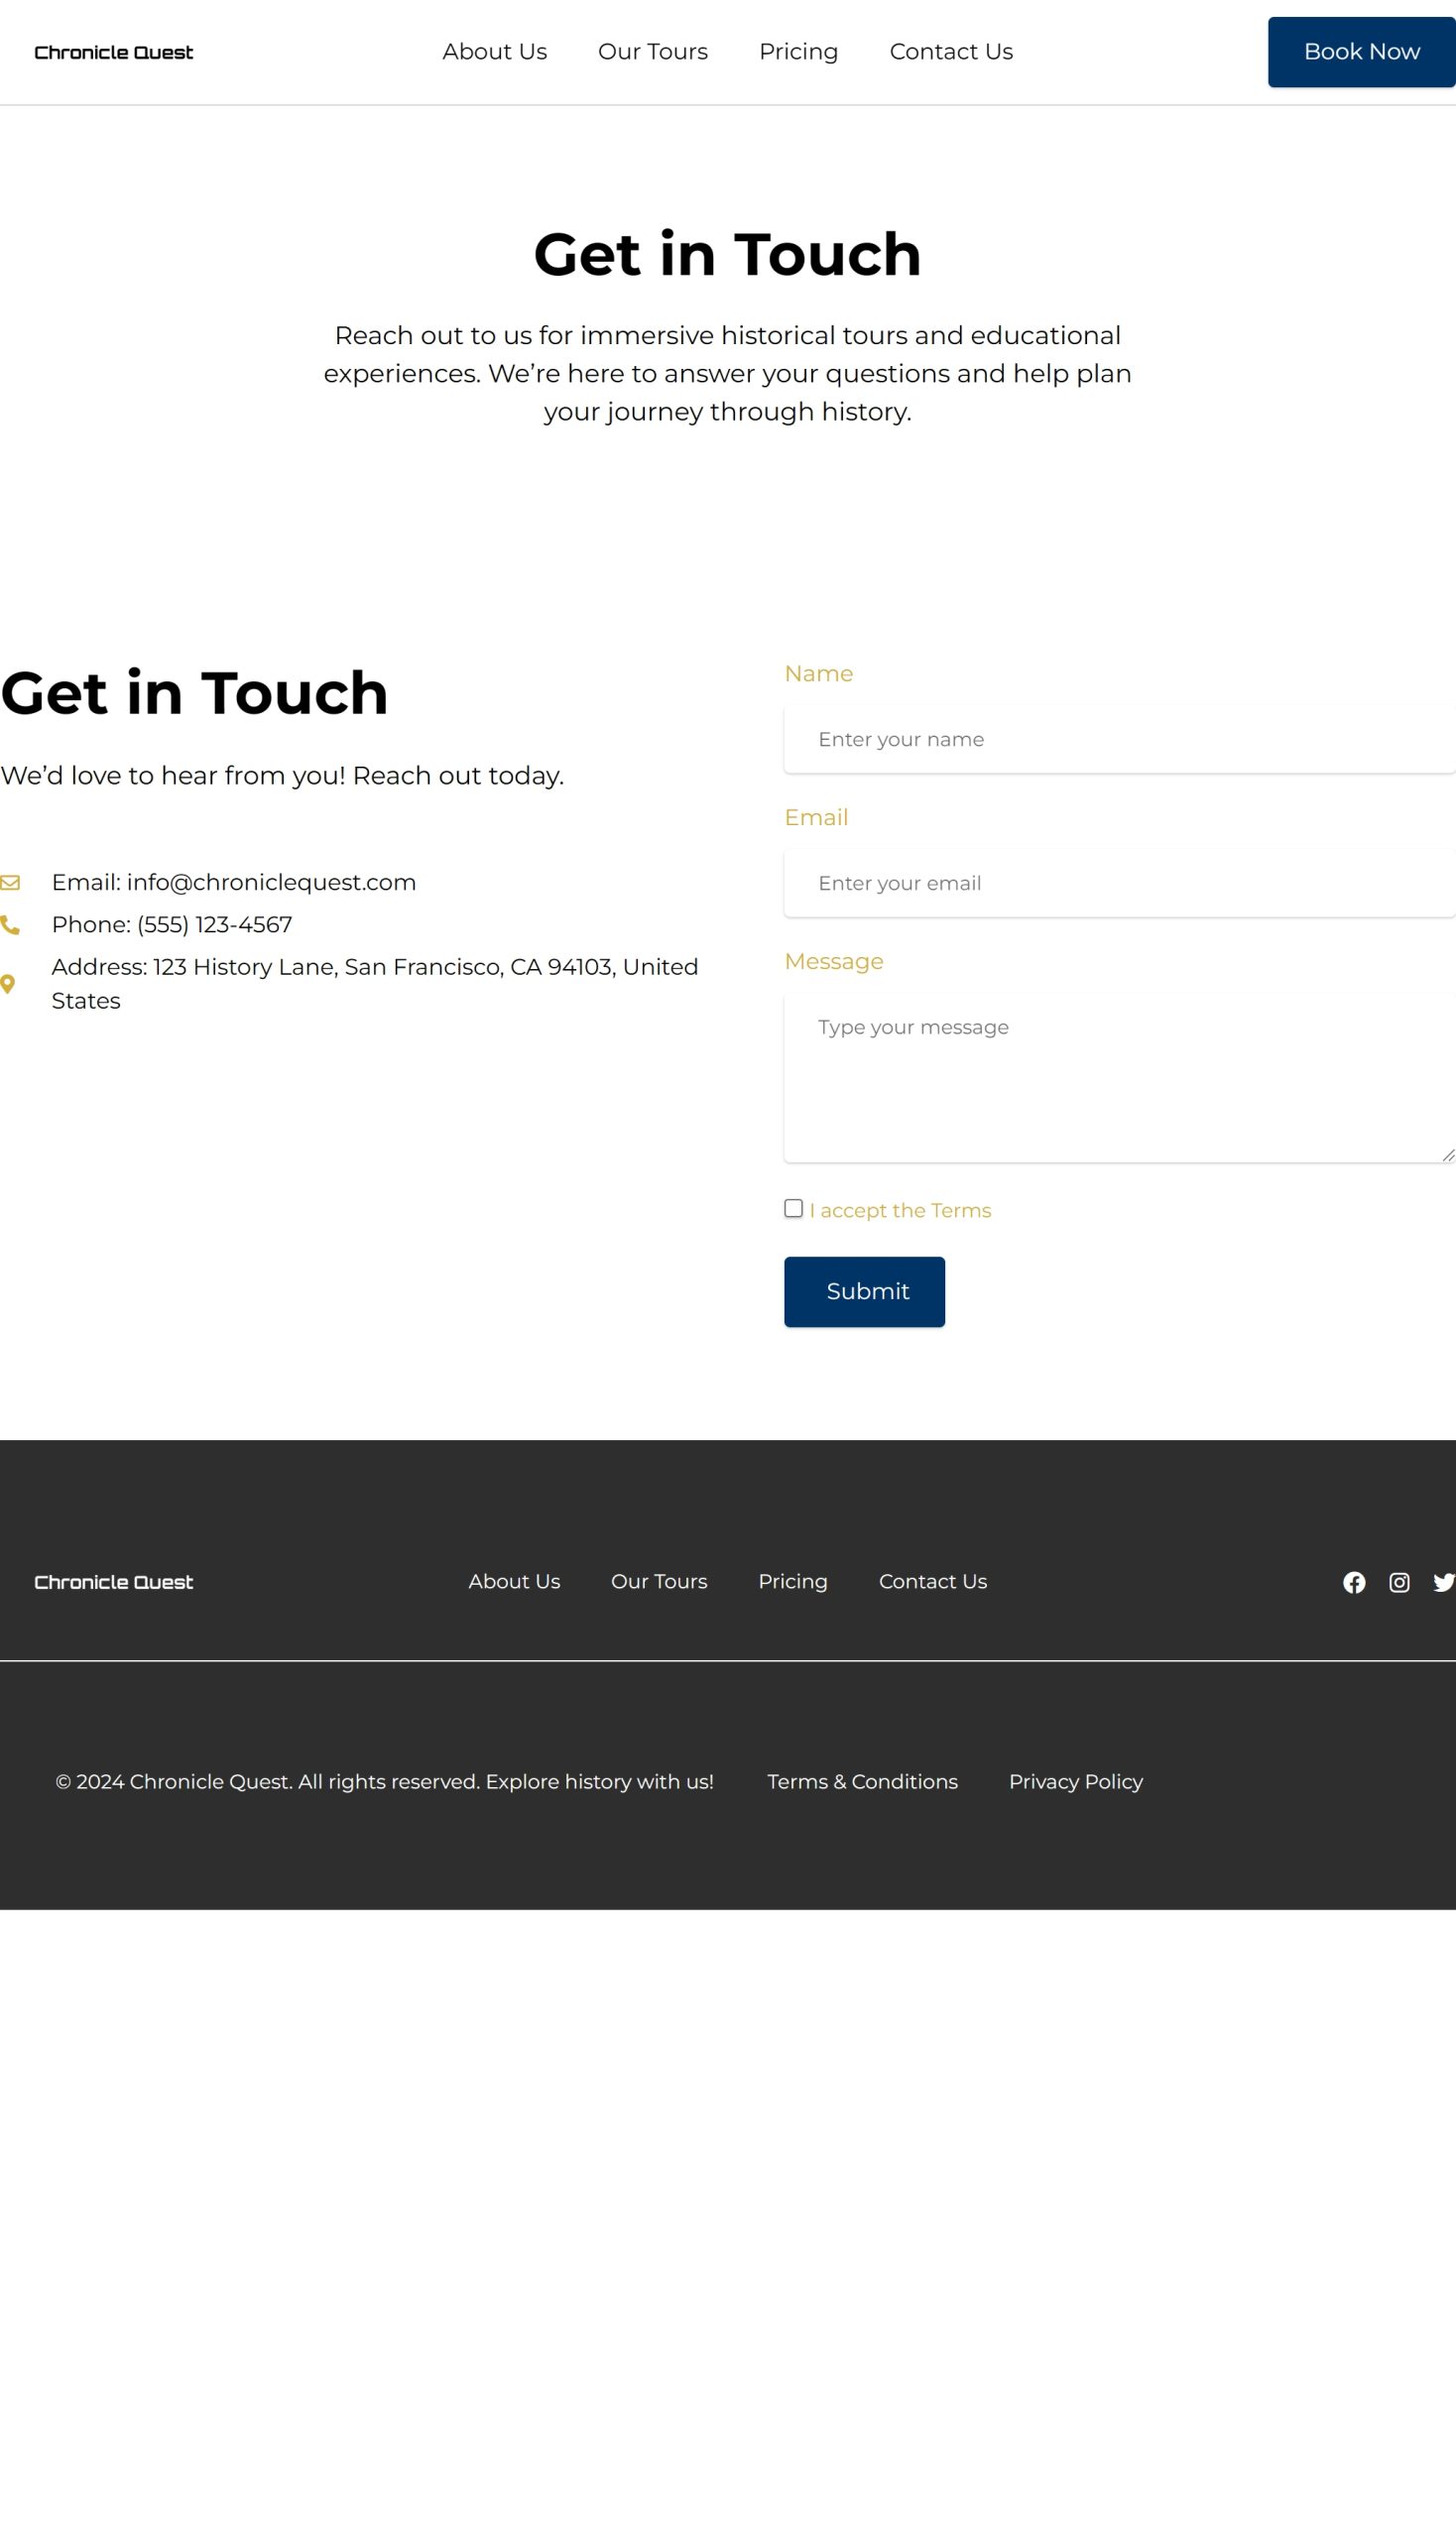
Task: Click the phone icon beside phone number
Action: (10, 925)
